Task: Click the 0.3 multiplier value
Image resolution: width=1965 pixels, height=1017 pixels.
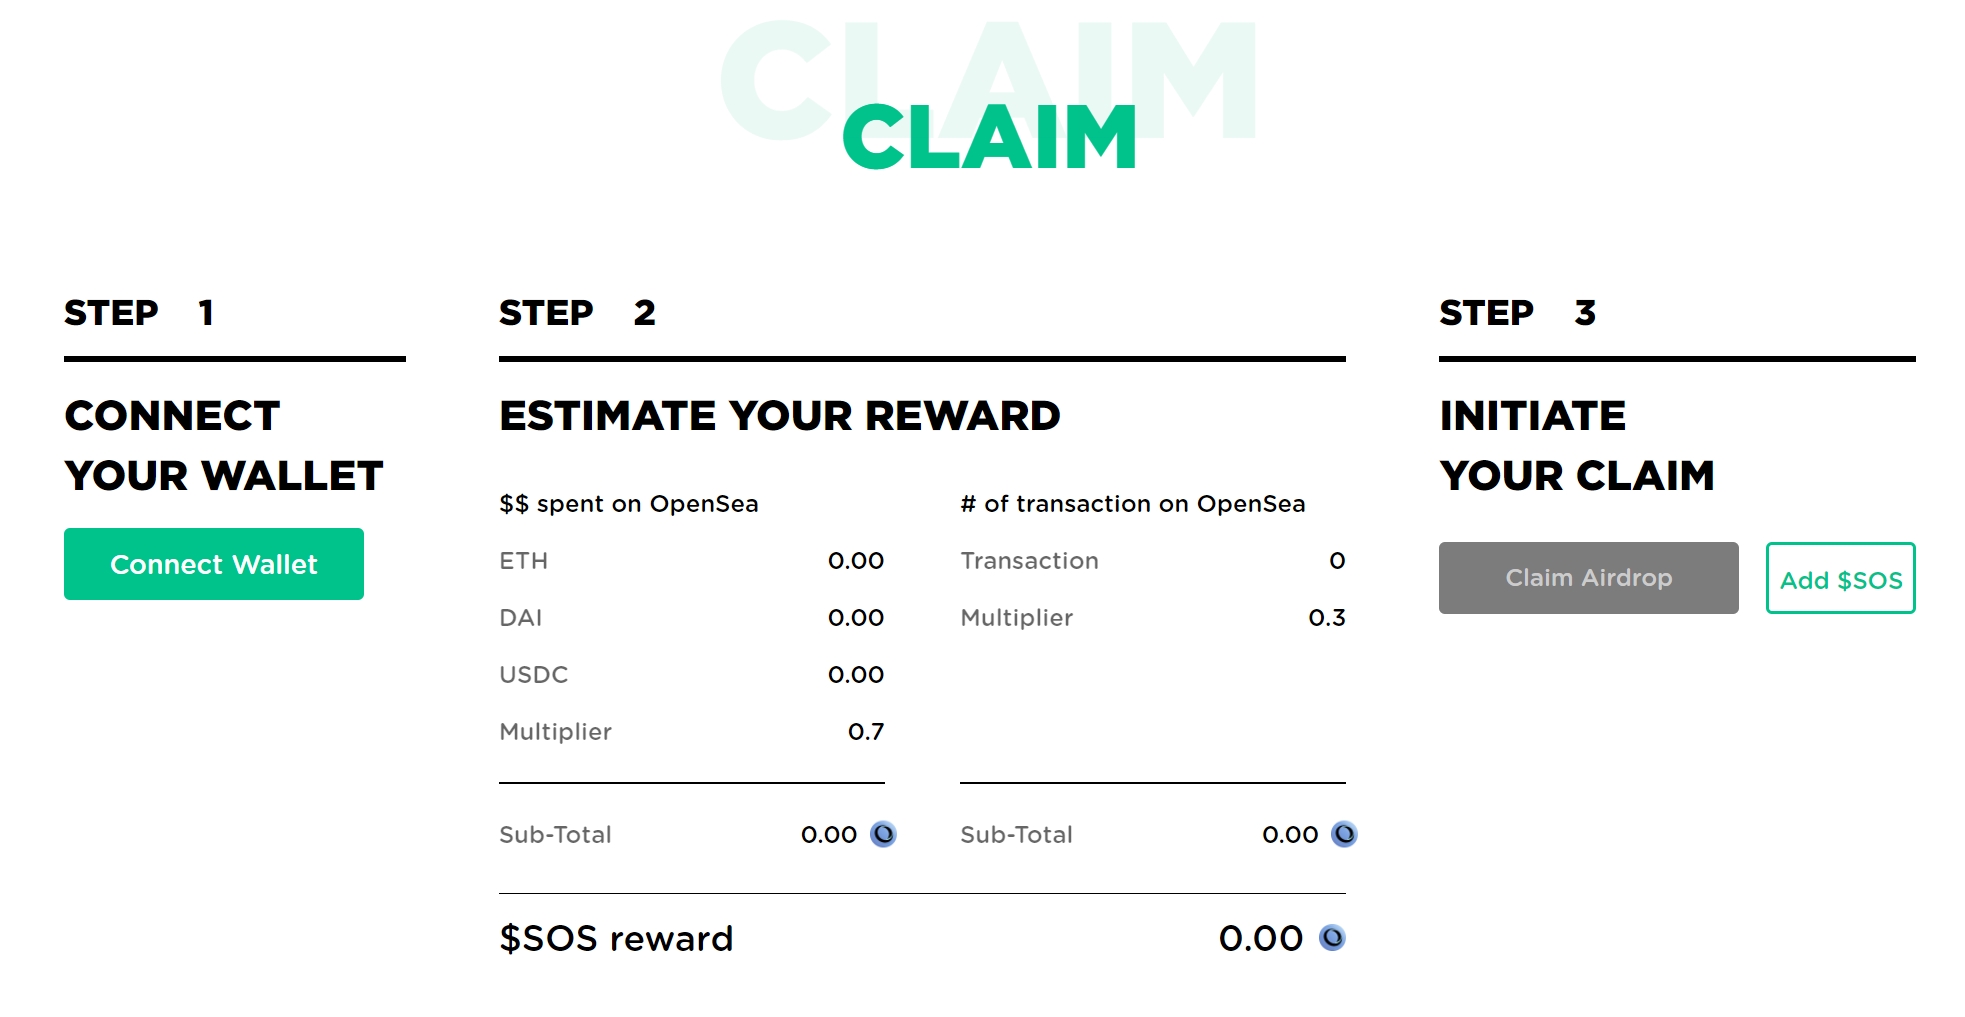Action: [1326, 618]
